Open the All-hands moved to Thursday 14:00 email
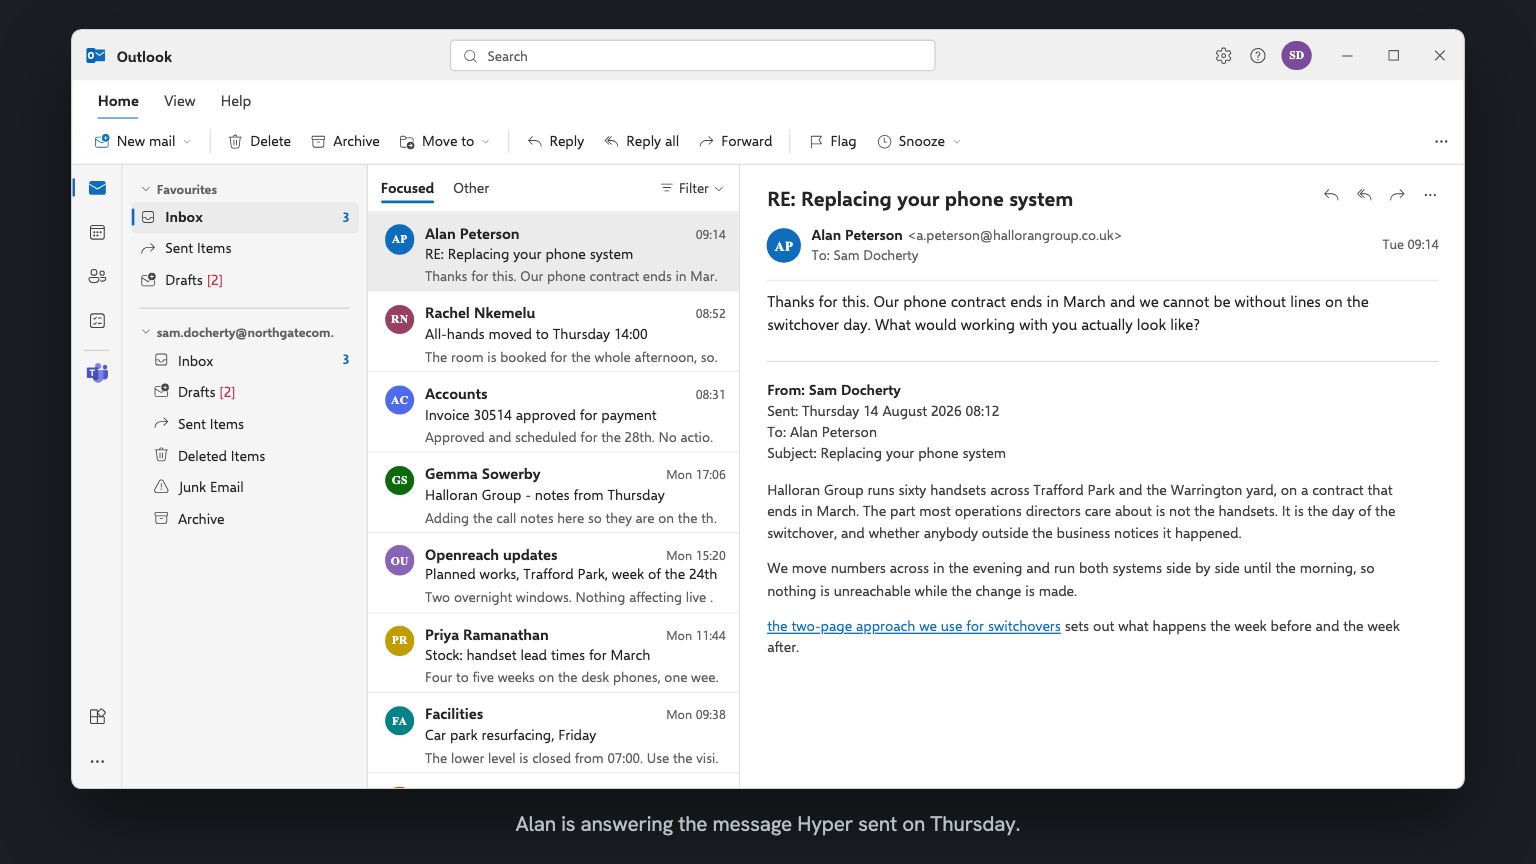This screenshot has width=1536, height=864. 553,333
